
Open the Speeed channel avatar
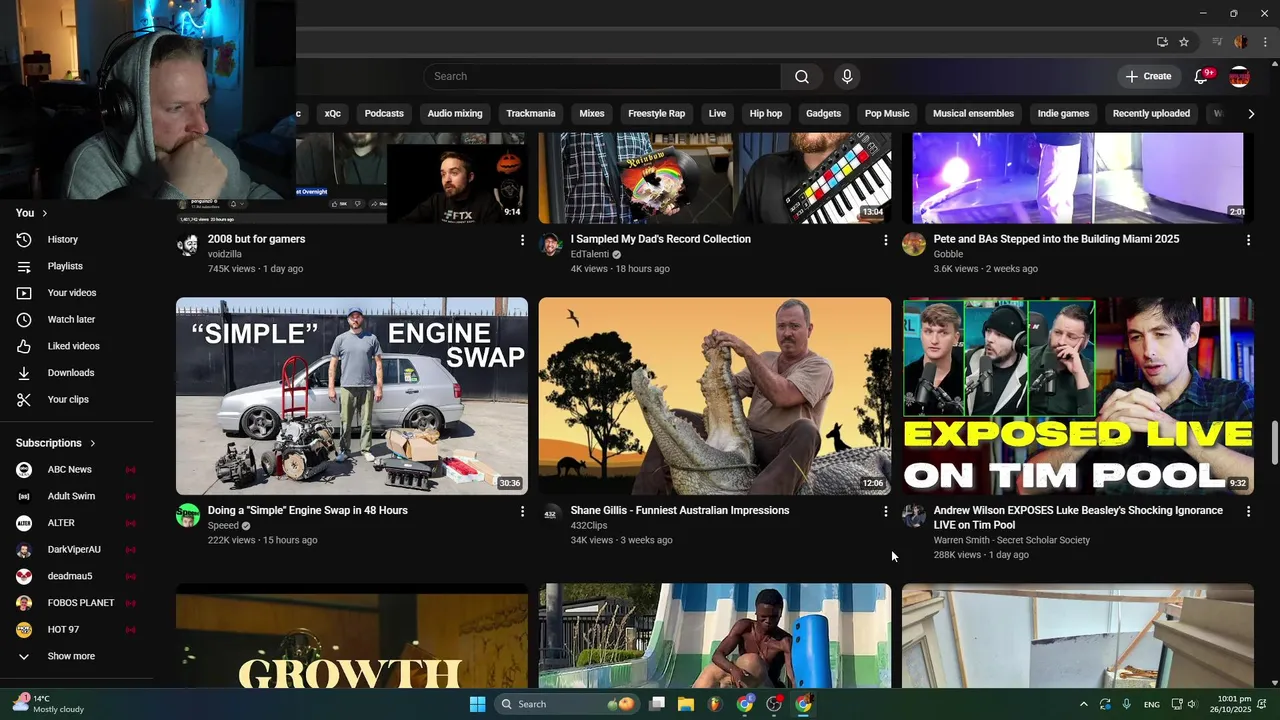pyautogui.click(x=188, y=516)
